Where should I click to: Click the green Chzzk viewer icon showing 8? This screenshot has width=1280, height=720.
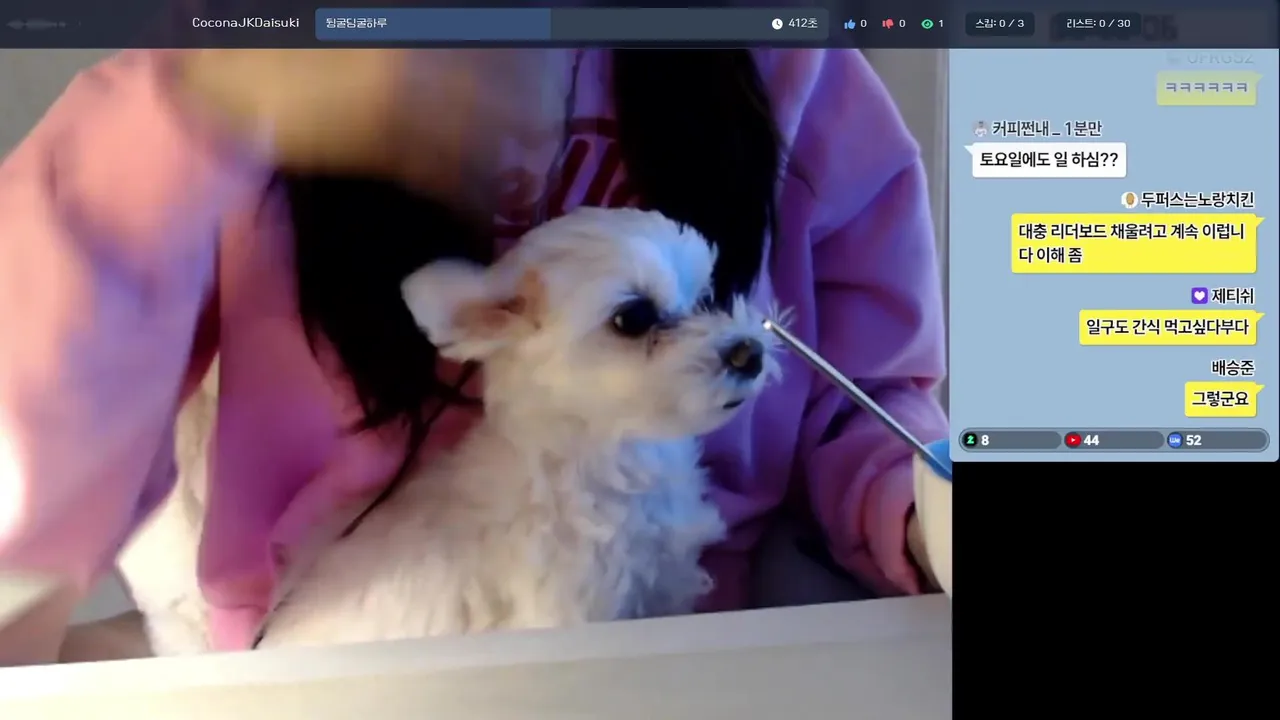970,440
